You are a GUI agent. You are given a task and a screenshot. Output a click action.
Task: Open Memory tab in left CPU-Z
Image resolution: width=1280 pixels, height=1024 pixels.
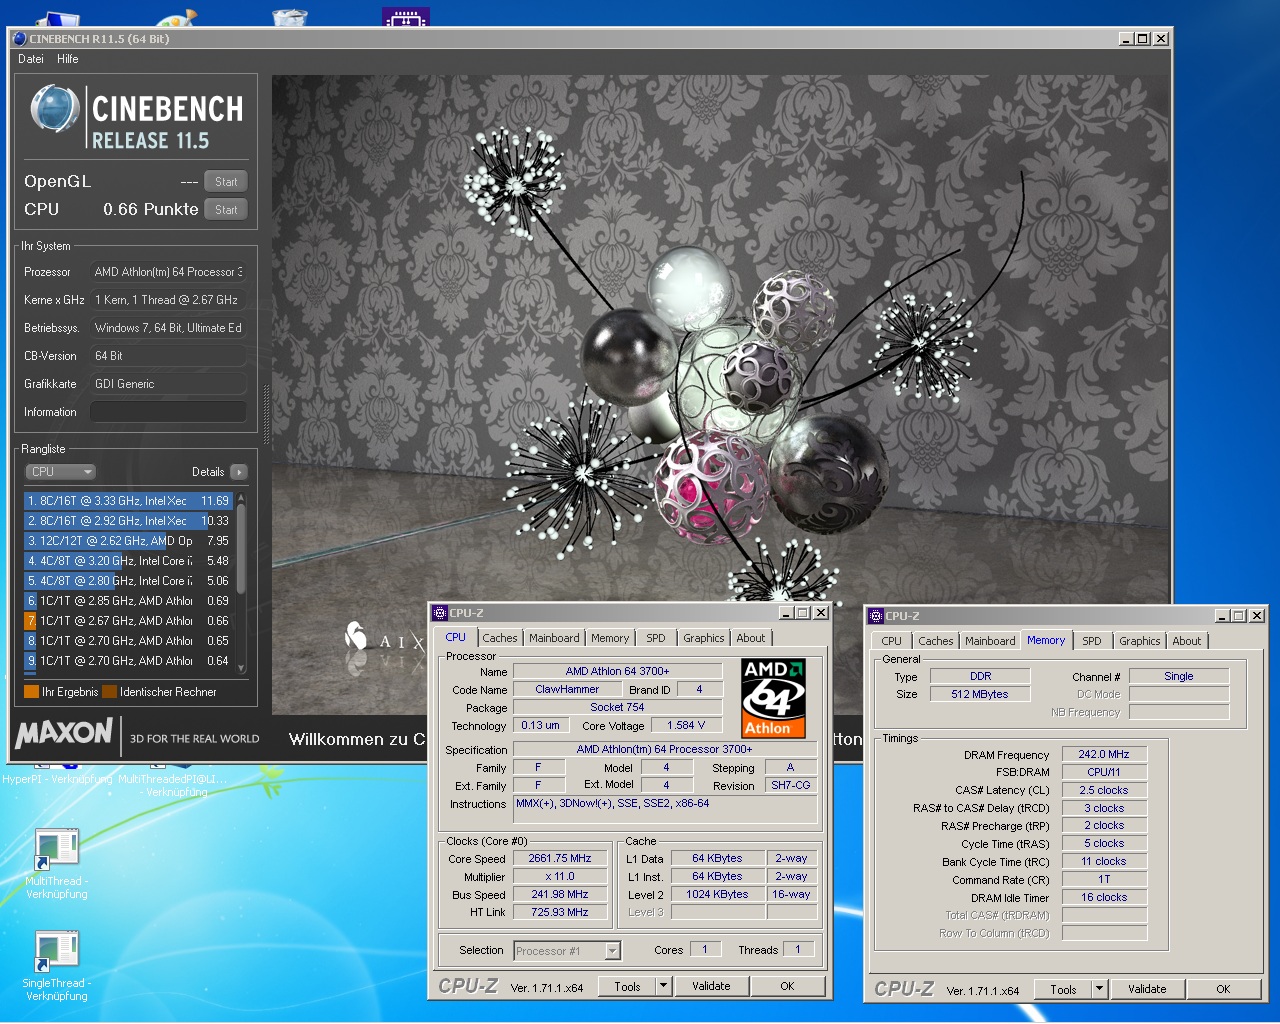610,638
